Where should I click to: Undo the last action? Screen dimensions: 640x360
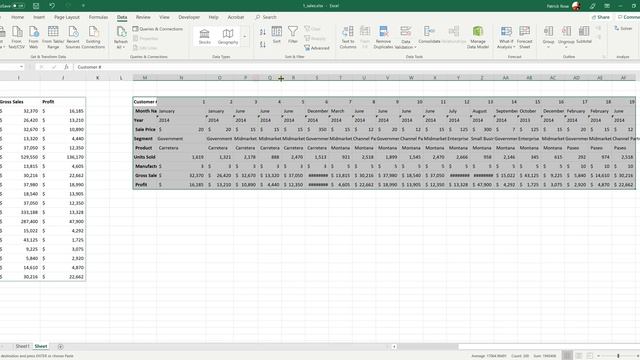pos(52,6)
